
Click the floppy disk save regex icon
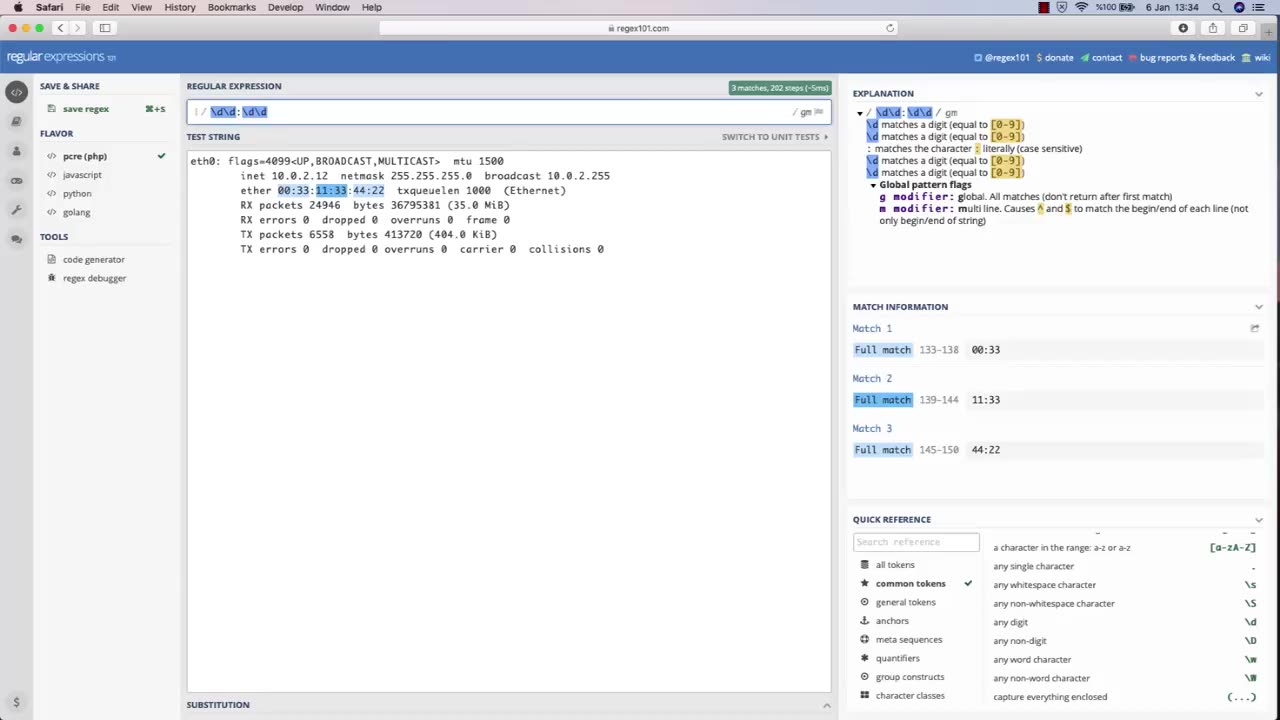click(52, 108)
